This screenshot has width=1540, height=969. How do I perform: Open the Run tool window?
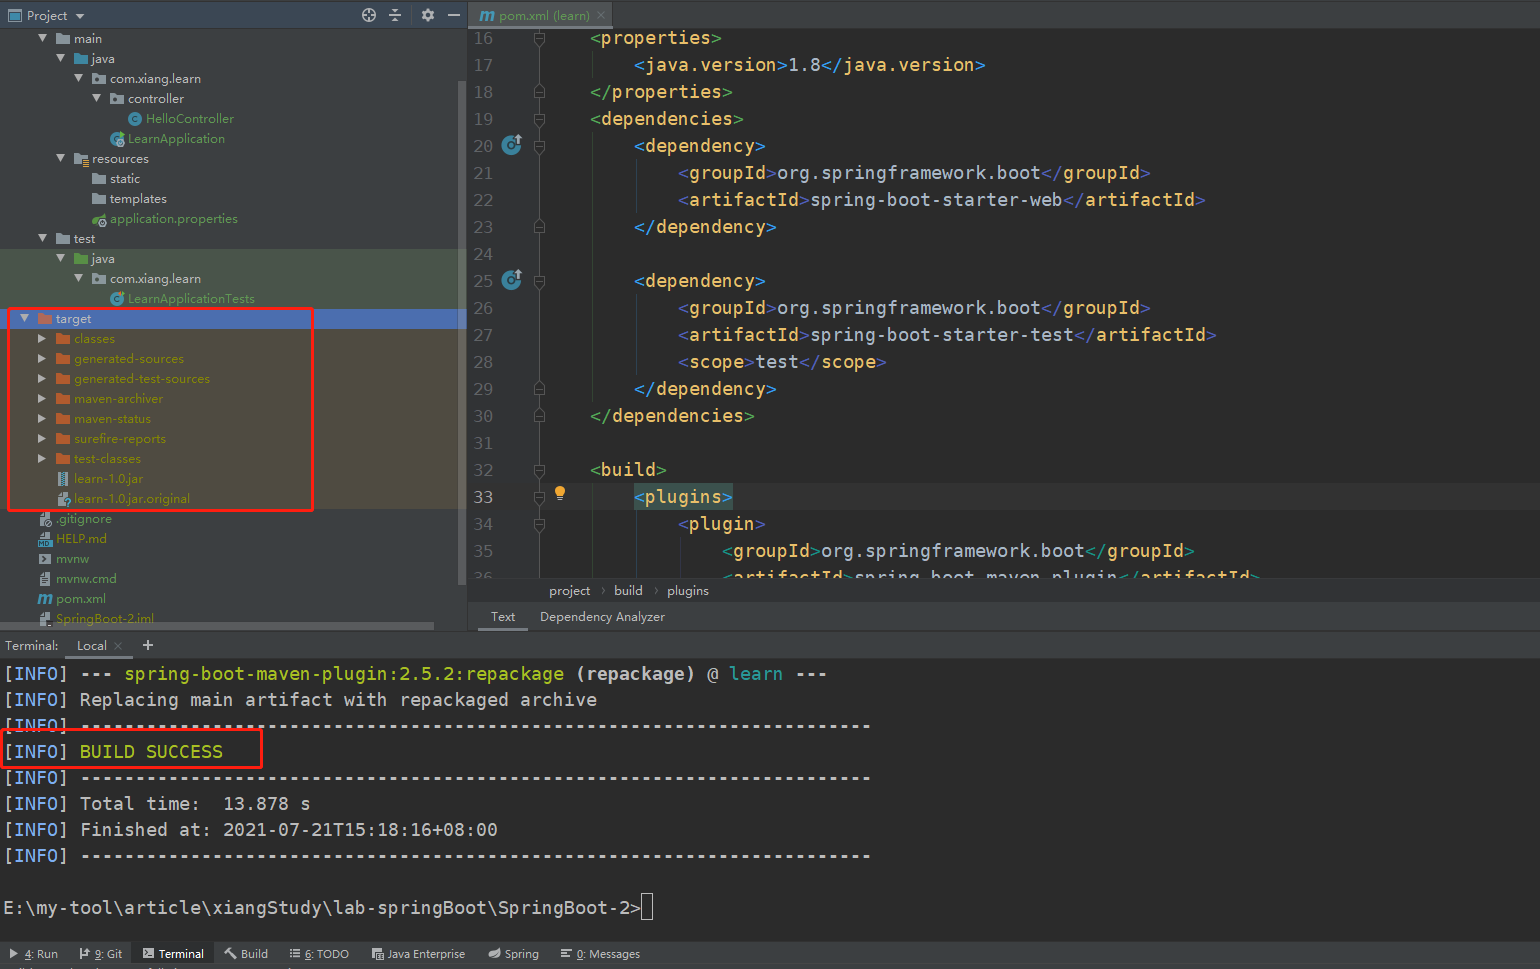[33, 954]
